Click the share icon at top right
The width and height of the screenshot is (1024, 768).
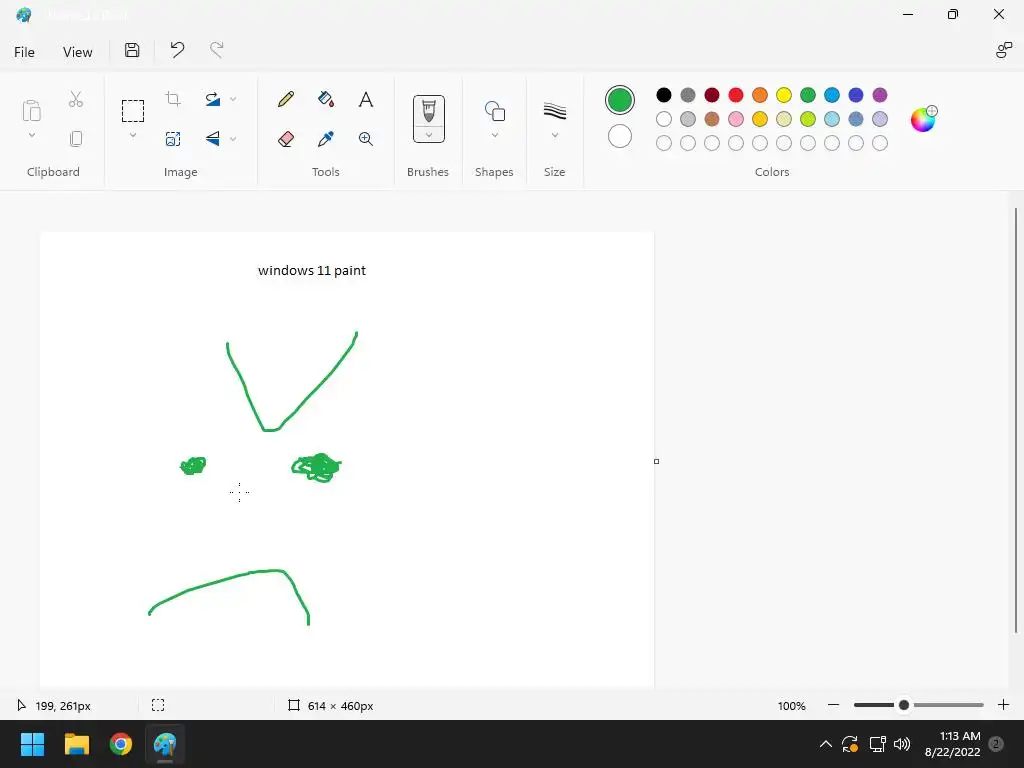(1003, 50)
